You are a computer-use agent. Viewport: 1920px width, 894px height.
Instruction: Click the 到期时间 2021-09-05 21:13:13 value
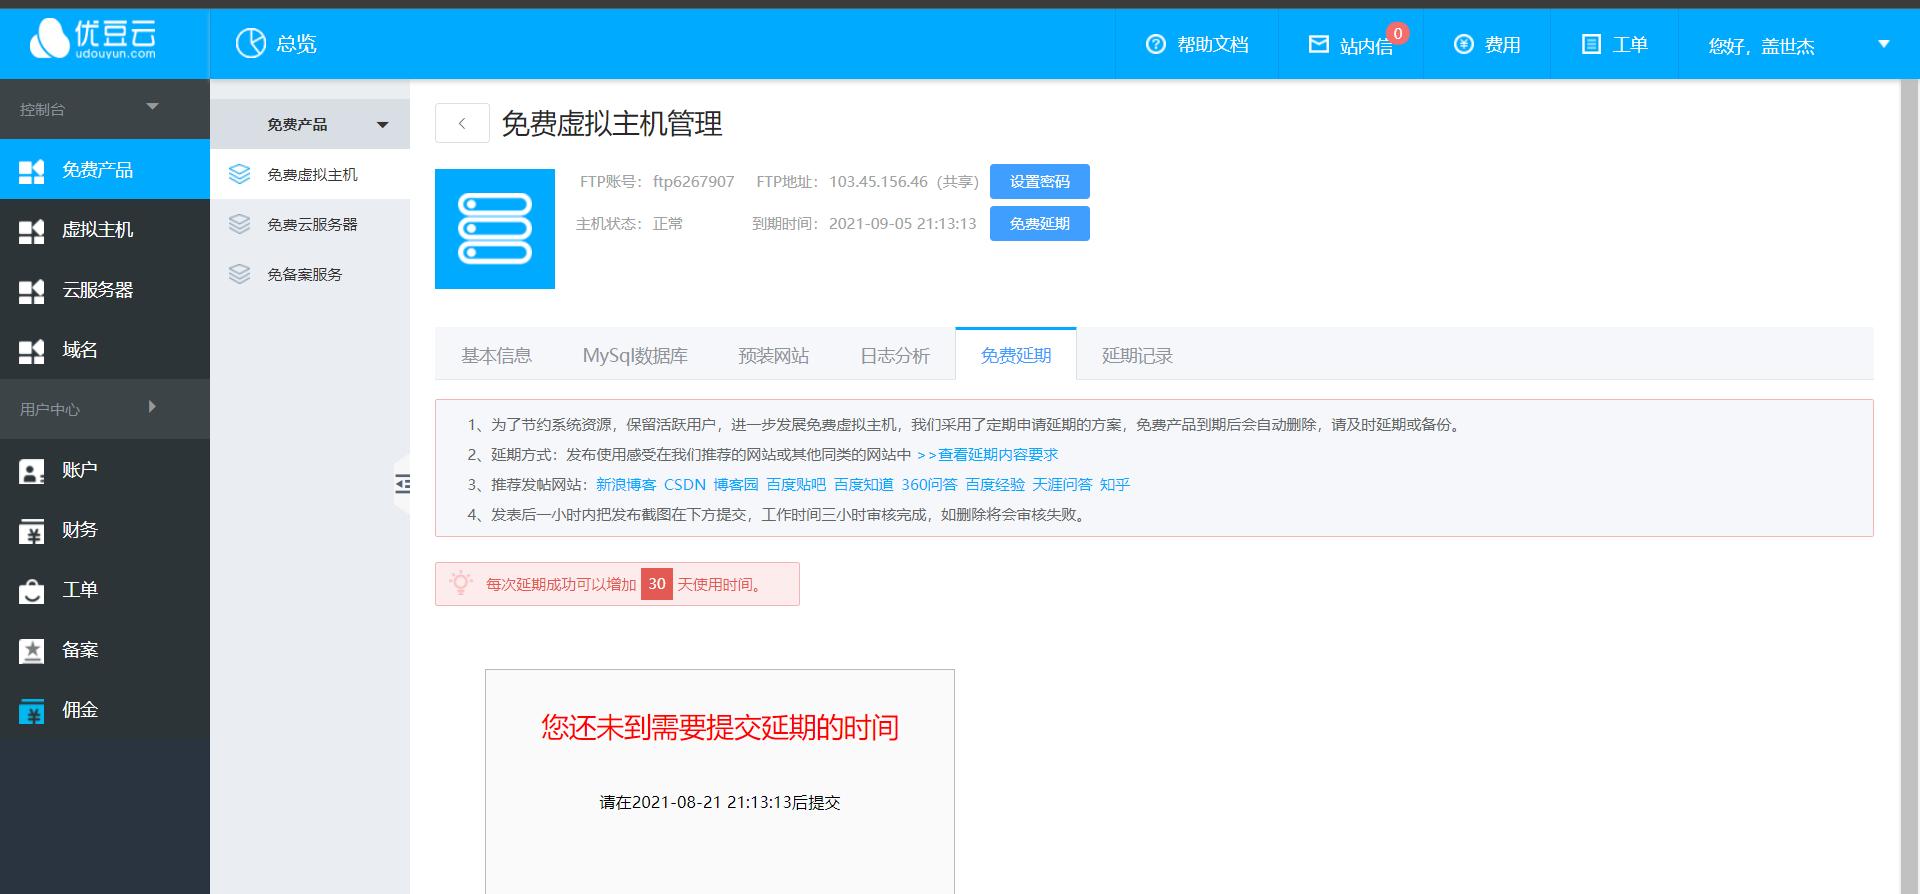(902, 224)
